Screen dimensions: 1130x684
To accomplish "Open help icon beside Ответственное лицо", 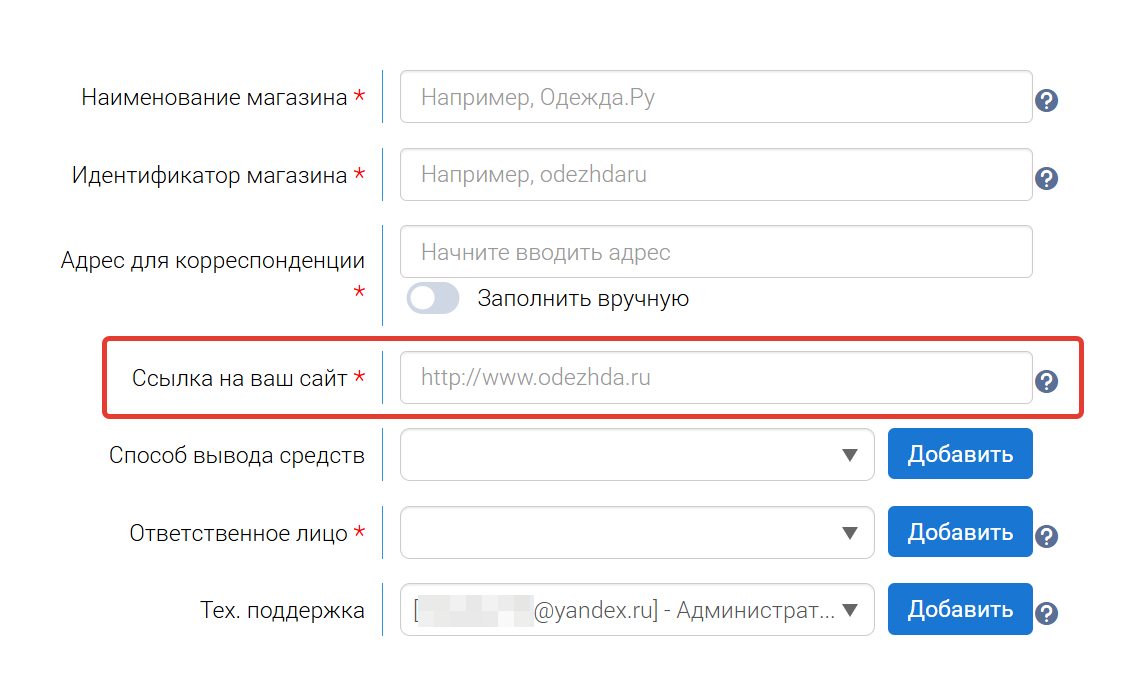I will pos(1046,536).
